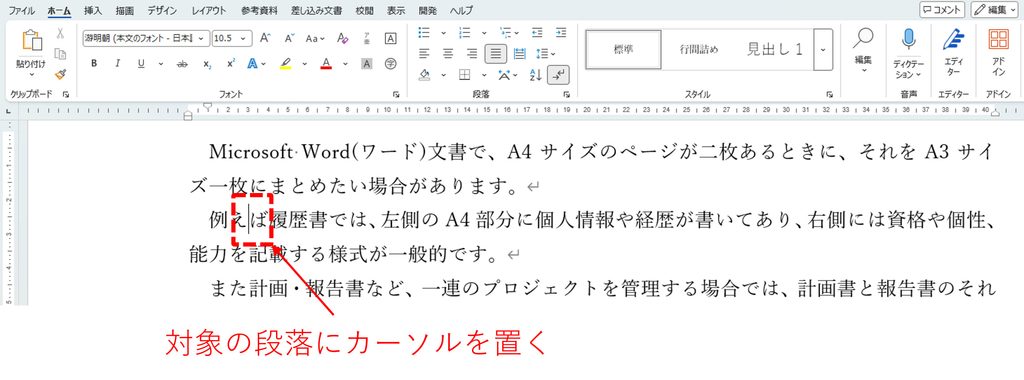Viewport: 1024px width, 380px height.
Task: Apply the 見出し 1 (Heading 1) style
Action: (x=775, y=50)
